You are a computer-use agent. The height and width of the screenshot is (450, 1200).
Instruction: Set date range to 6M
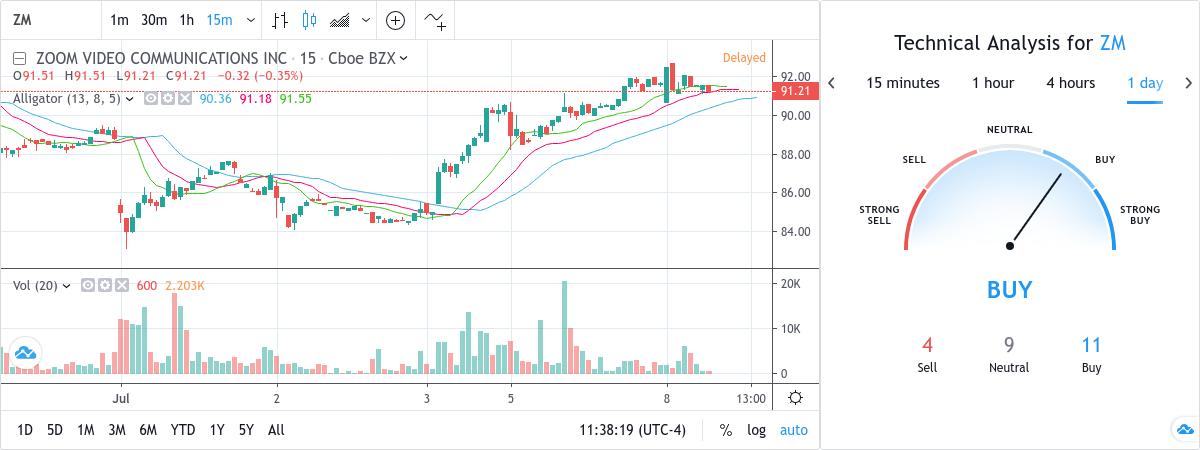click(148, 430)
